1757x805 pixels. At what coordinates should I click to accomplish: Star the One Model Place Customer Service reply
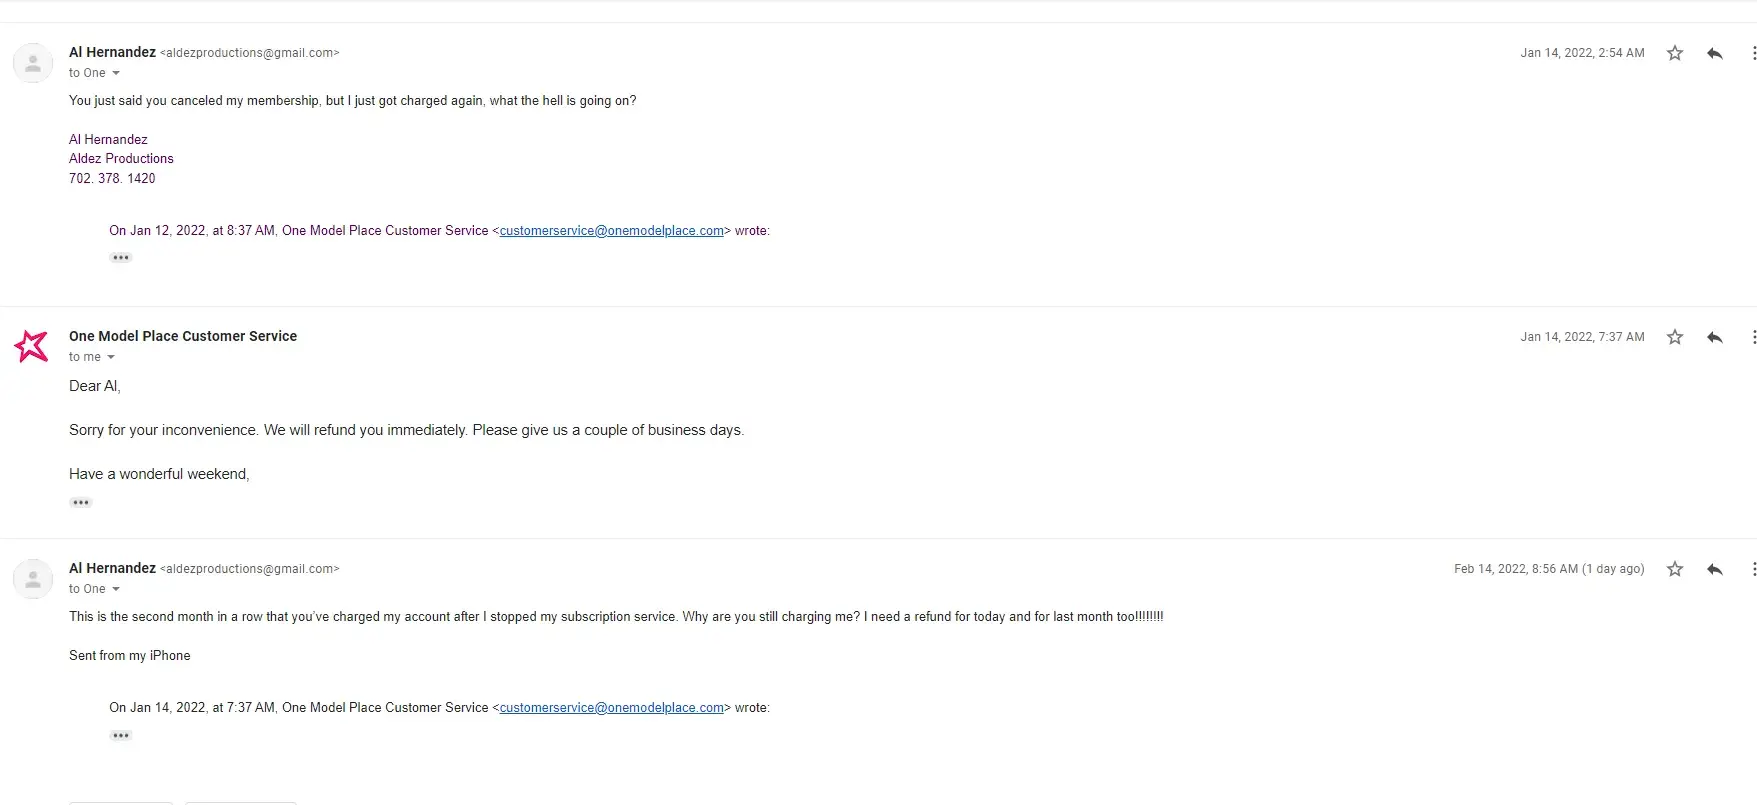point(1675,337)
